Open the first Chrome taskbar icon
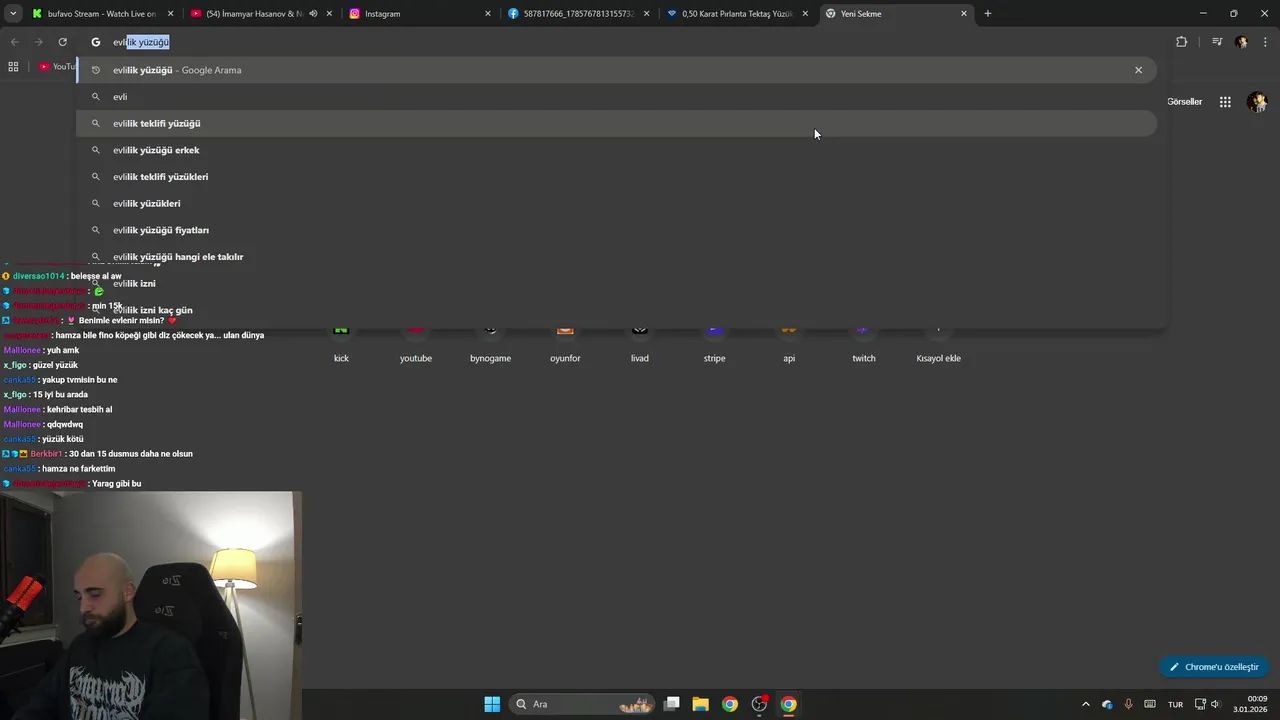The height and width of the screenshot is (720, 1280). 730,704
